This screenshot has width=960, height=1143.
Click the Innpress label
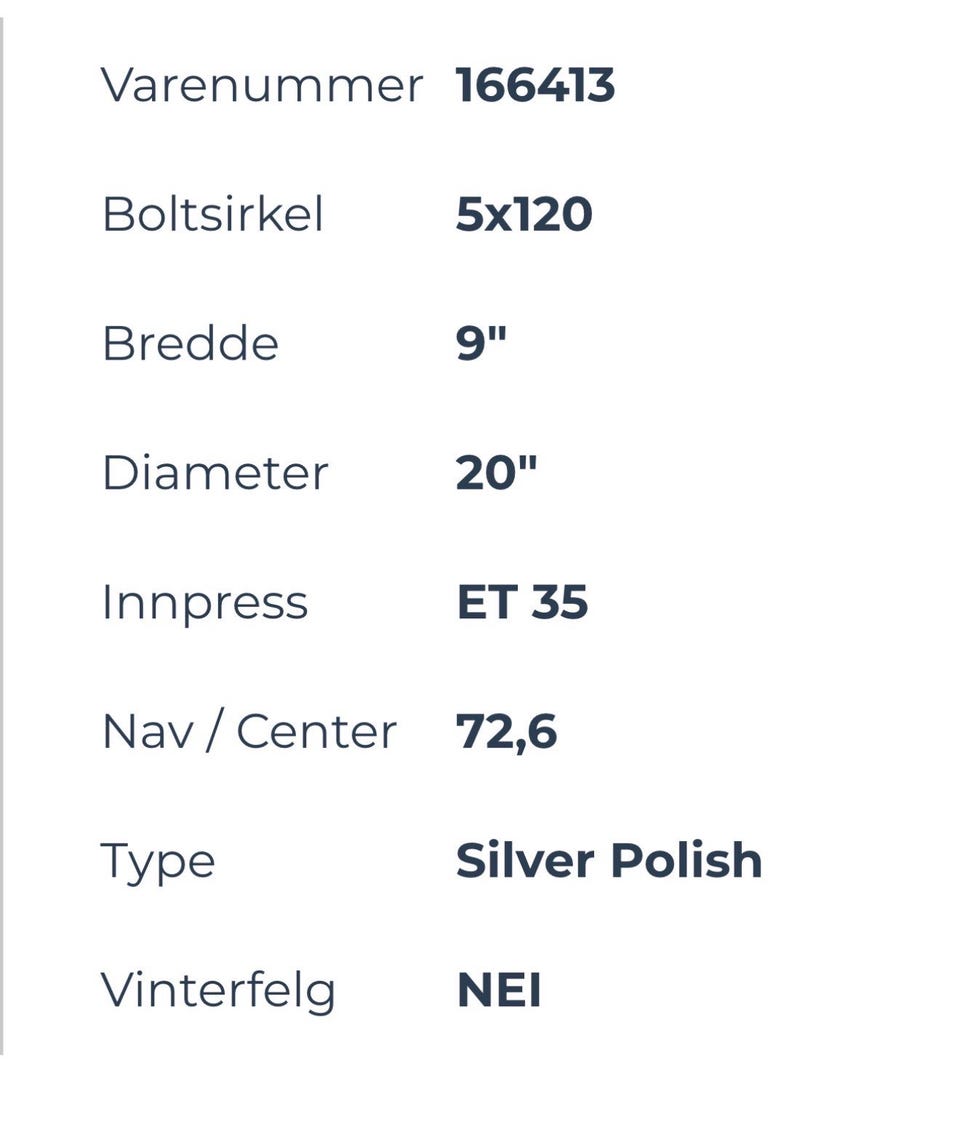[x=205, y=602]
